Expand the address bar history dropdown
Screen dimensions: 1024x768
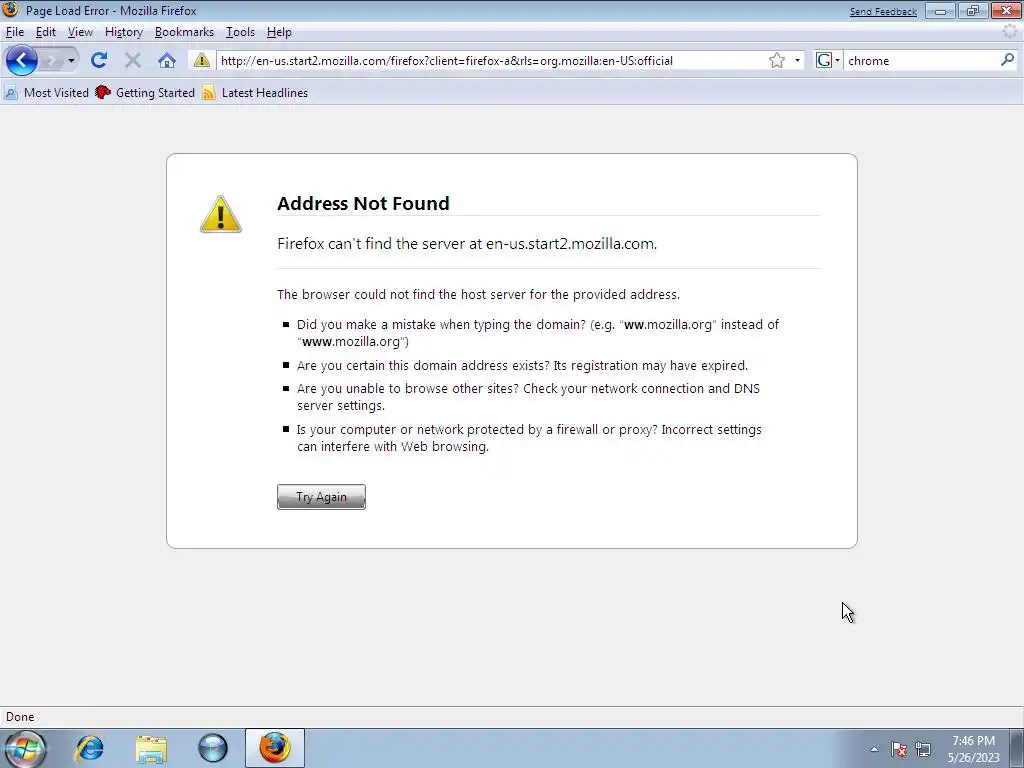[797, 61]
